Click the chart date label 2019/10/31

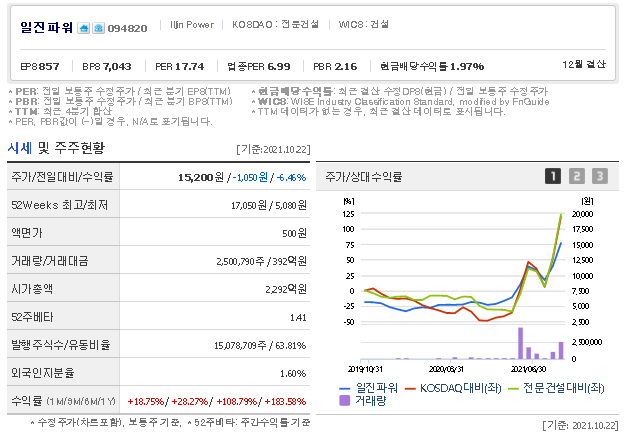pyautogui.click(x=365, y=369)
